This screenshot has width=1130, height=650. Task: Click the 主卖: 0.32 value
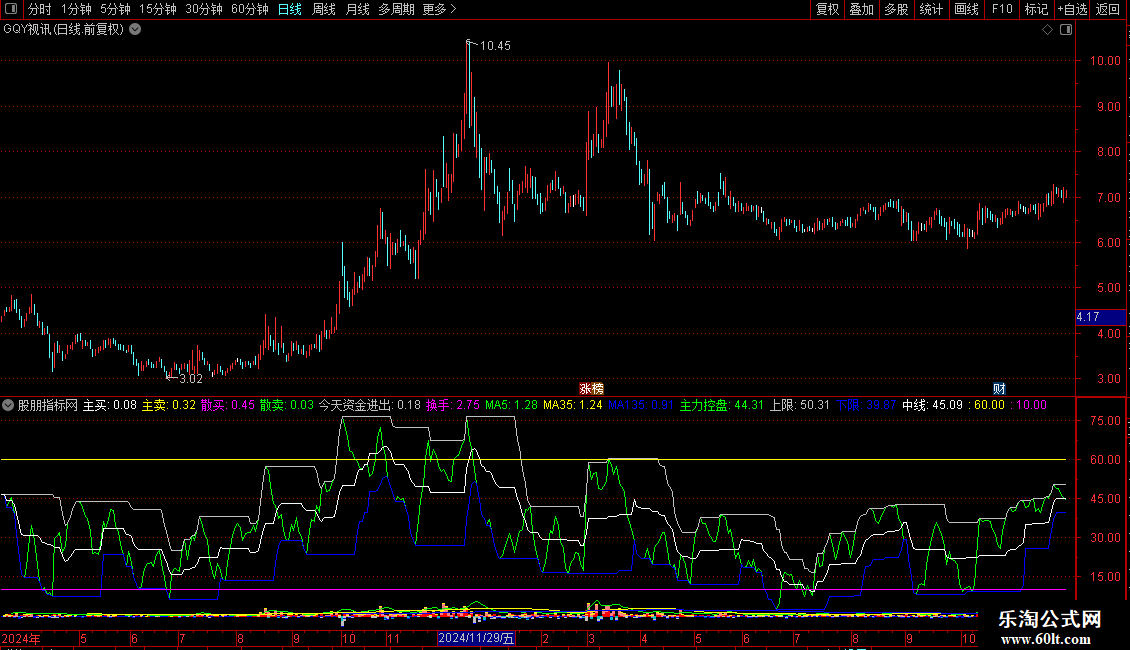click(x=169, y=405)
